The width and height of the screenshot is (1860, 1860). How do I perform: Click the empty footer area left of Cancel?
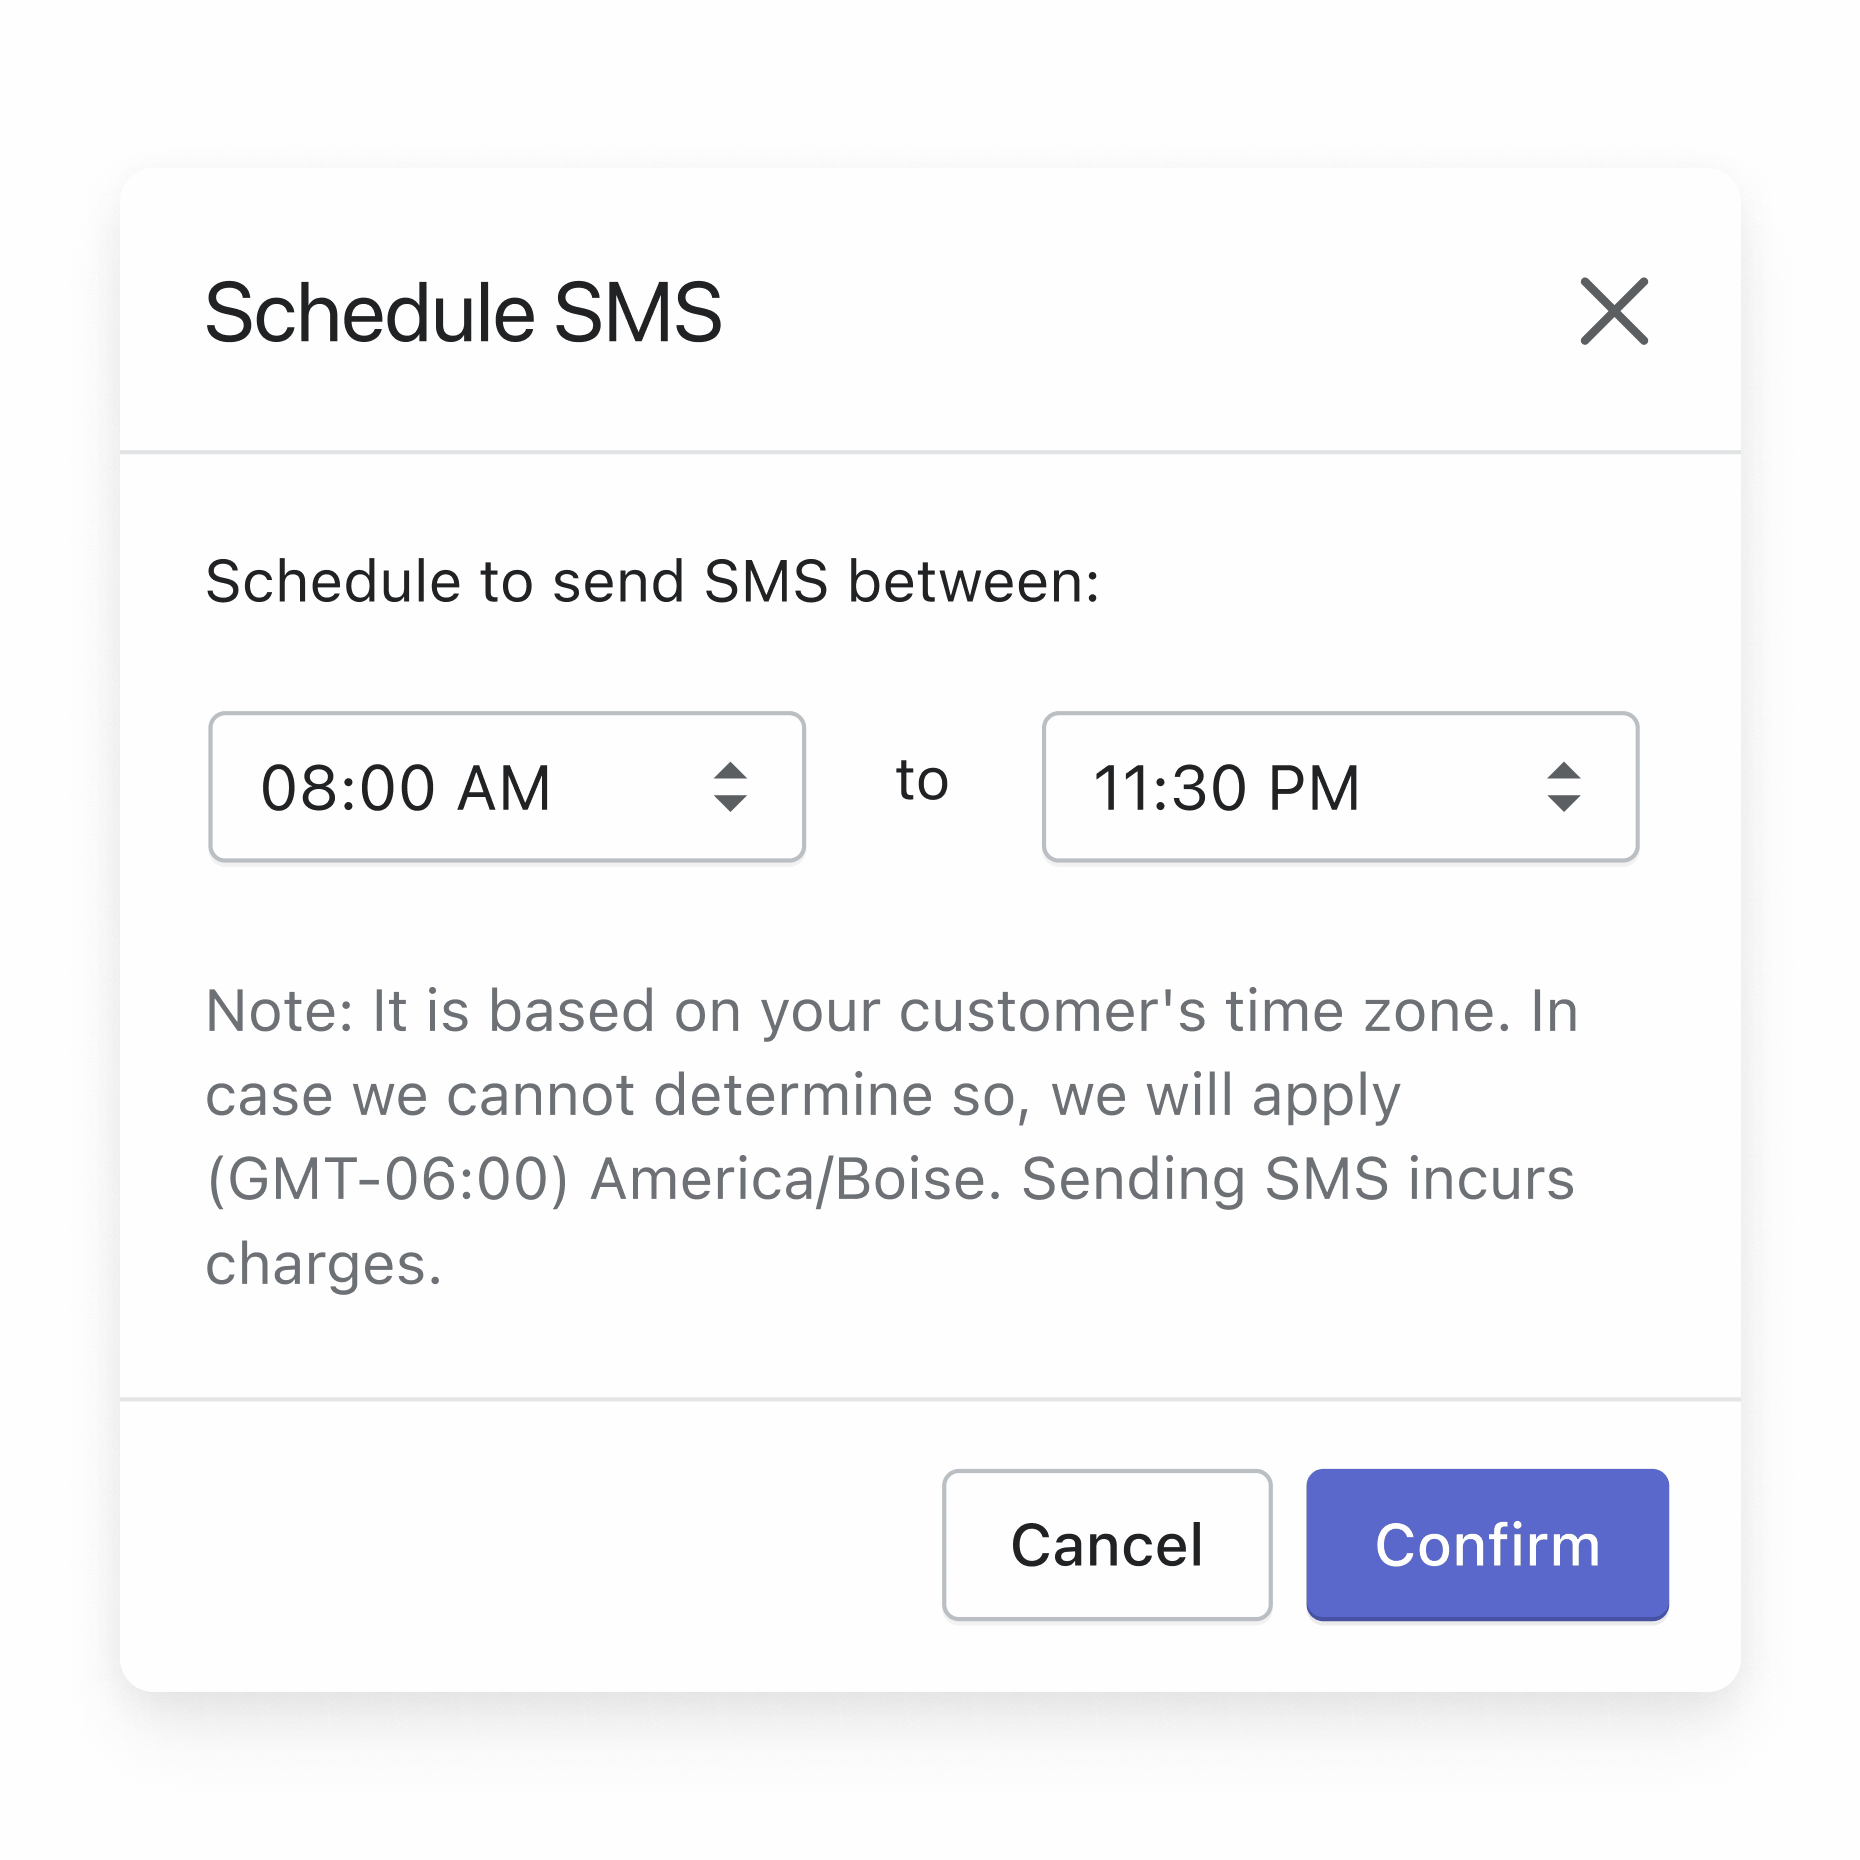(x=530, y=1544)
